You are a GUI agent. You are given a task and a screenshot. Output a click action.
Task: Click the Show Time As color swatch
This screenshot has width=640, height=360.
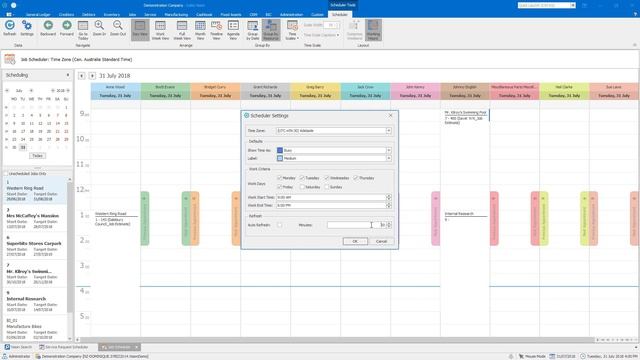tap(280, 150)
